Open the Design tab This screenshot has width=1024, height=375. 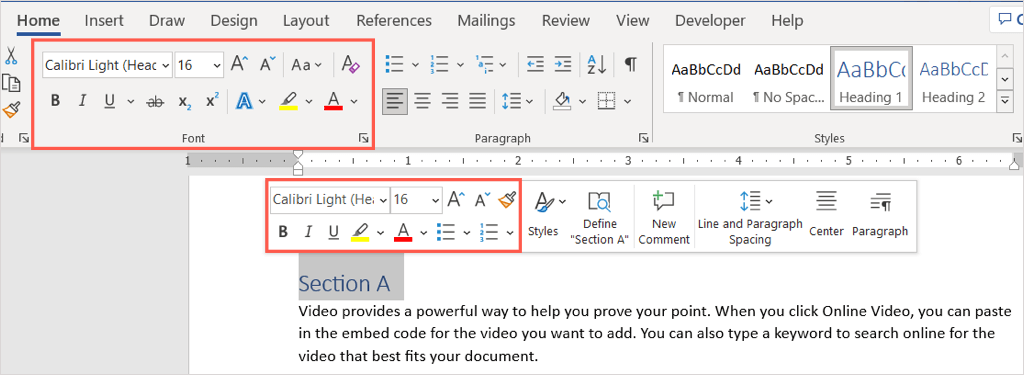click(x=234, y=20)
